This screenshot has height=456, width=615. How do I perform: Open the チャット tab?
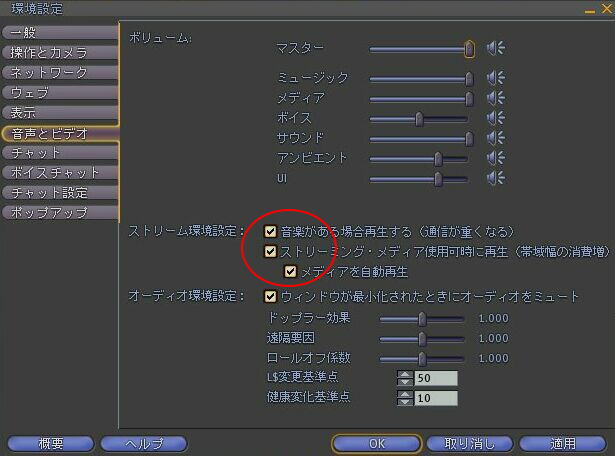pyautogui.click(x=60, y=153)
